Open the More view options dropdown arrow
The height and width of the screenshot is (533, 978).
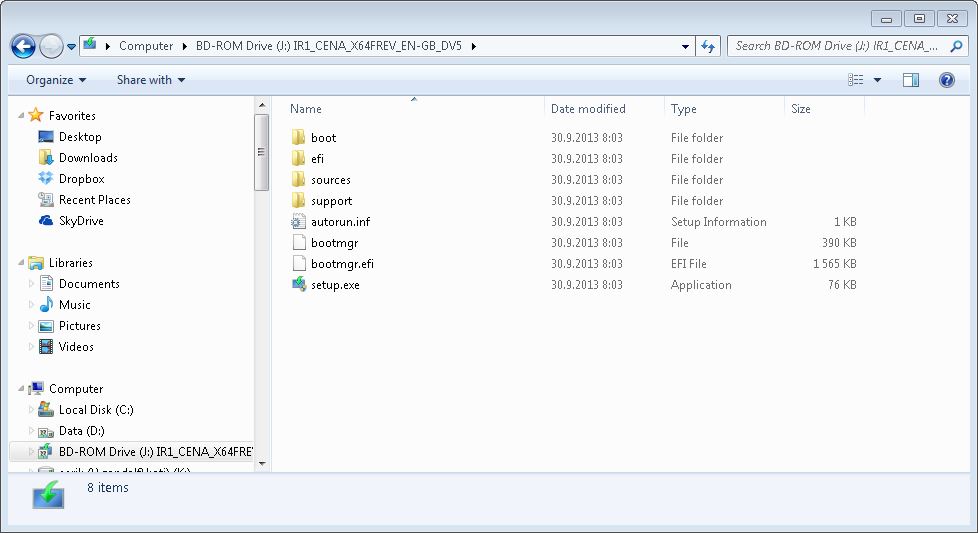(877, 80)
